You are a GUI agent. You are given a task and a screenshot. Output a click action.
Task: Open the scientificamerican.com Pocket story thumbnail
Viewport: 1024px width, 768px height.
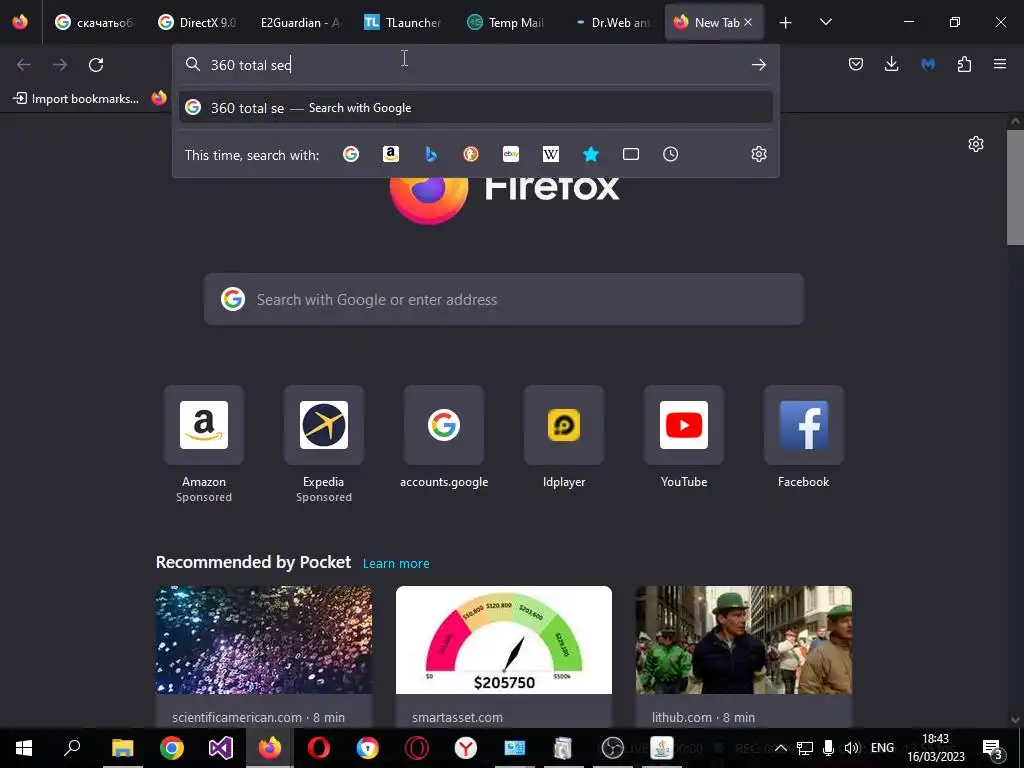click(x=264, y=640)
